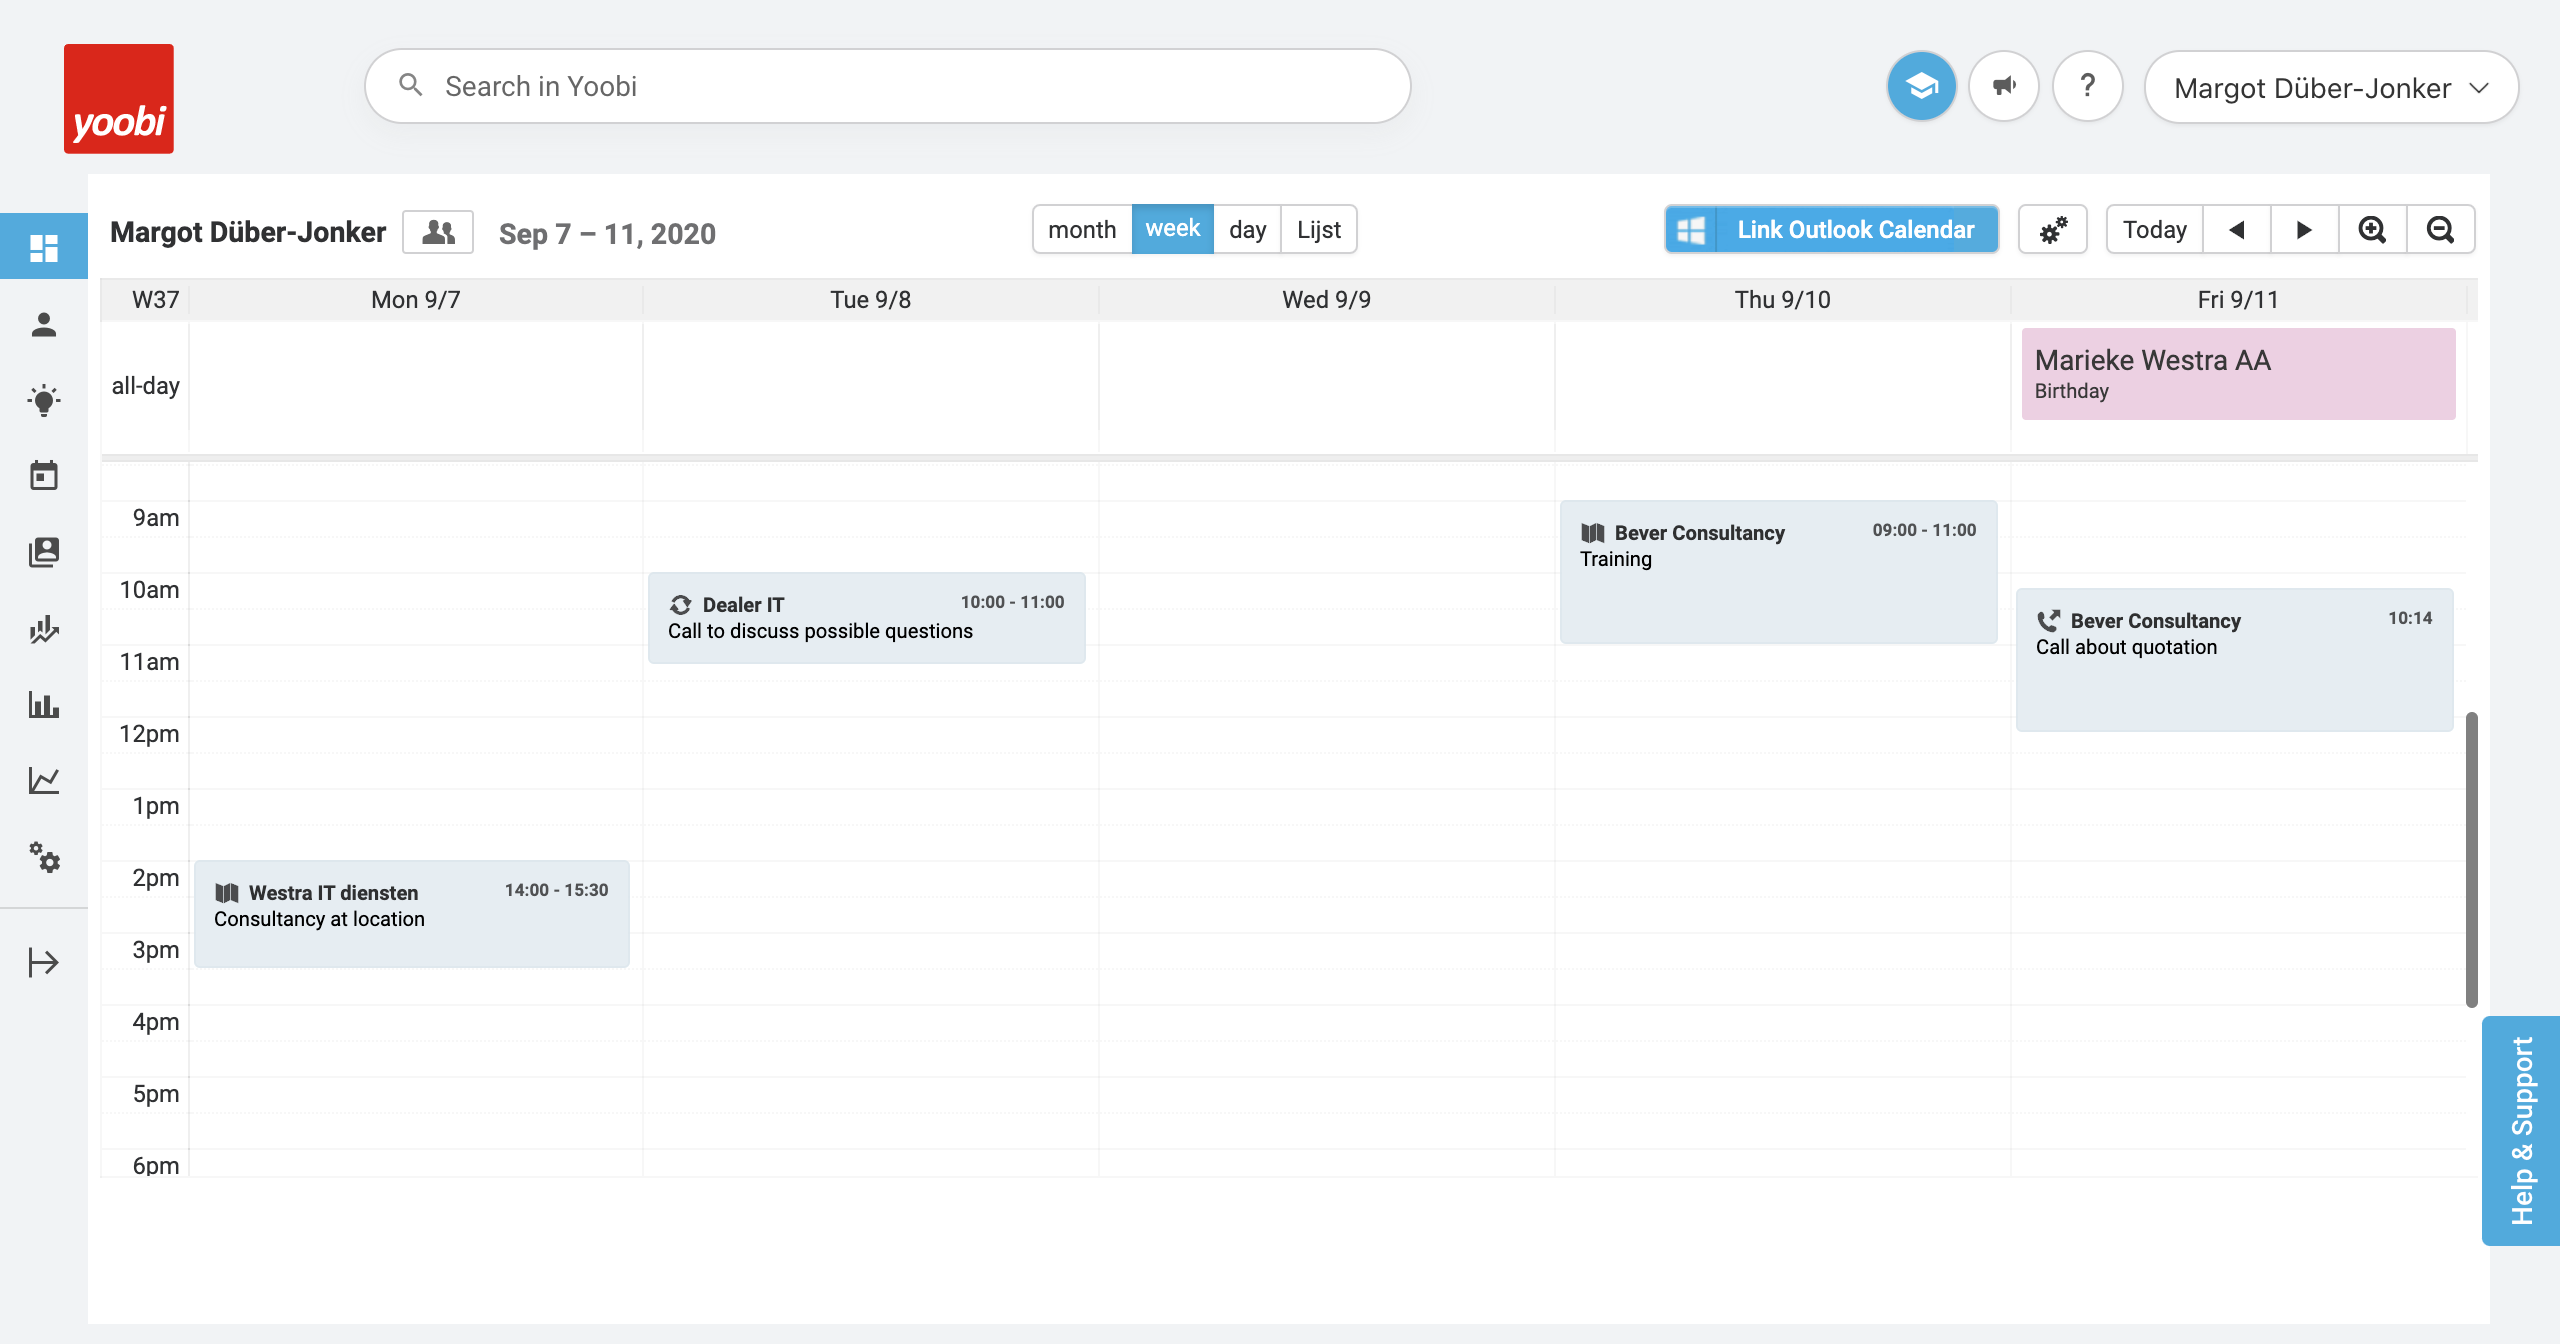This screenshot has width=2560, height=1344.
Task: Click the question mark help icon
Action: 2088,87
